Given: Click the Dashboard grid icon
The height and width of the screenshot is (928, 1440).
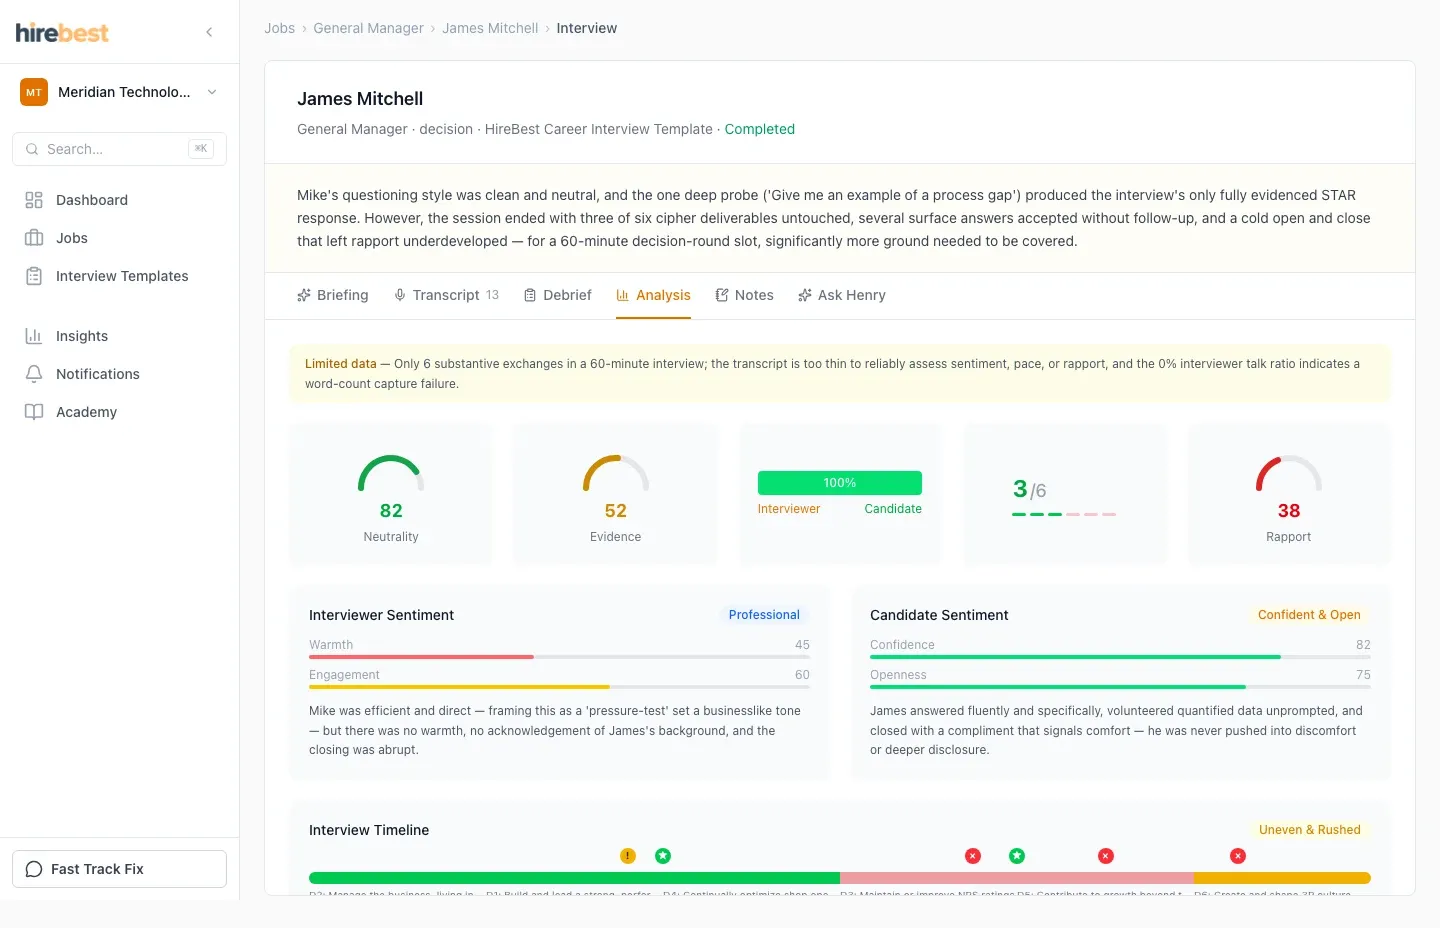Looking at the screenshot, I should coord(34,200).
